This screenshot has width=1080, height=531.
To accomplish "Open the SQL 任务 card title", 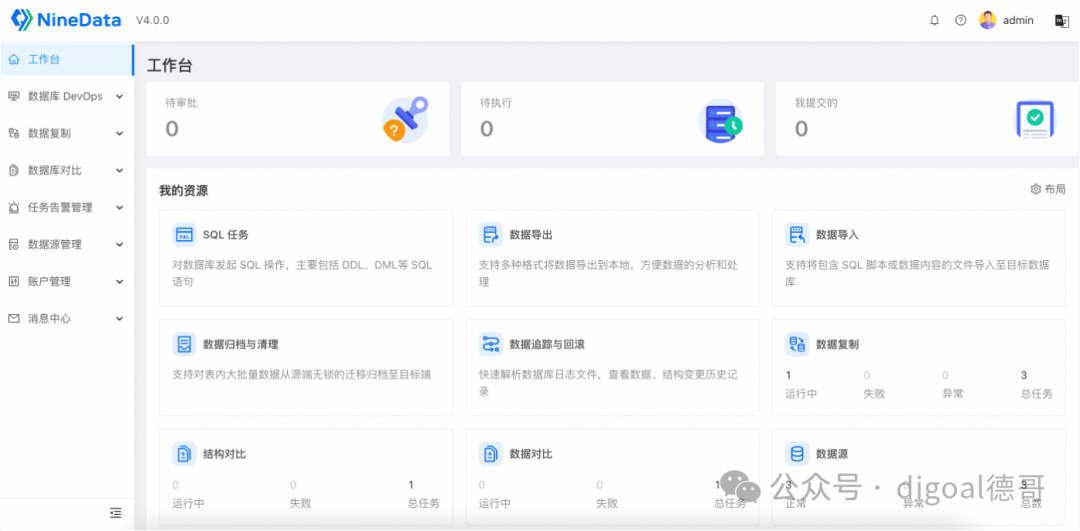I will pos(225,235).
